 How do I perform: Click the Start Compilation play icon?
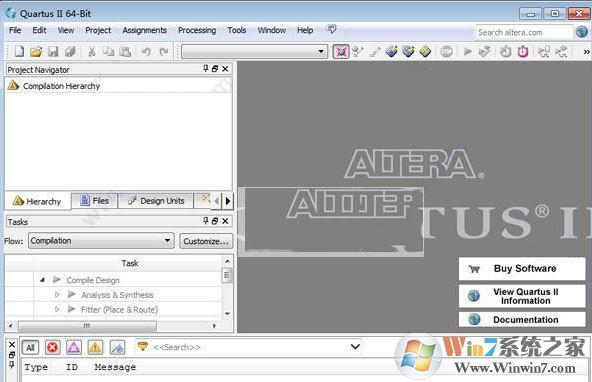click(x=467, y=51)
